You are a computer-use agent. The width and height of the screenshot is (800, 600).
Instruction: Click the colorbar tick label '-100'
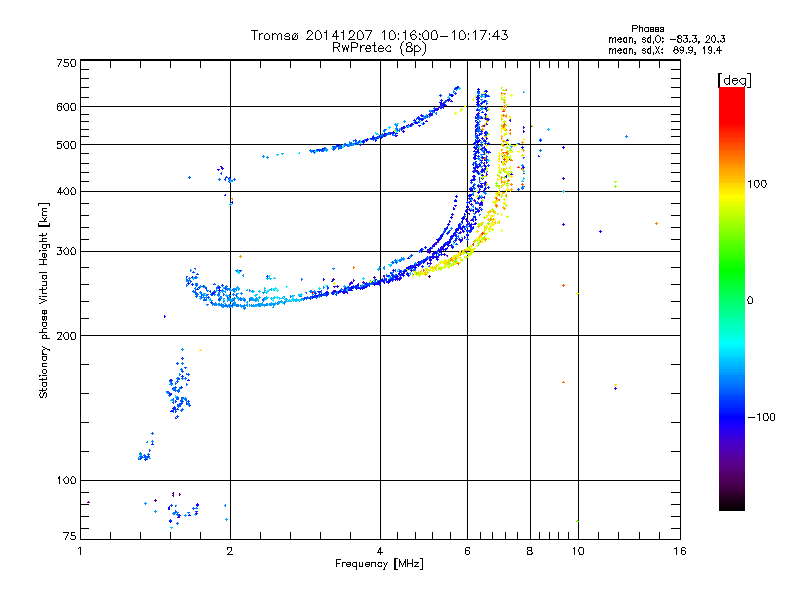pyautogui.click(x=761, y=417)
